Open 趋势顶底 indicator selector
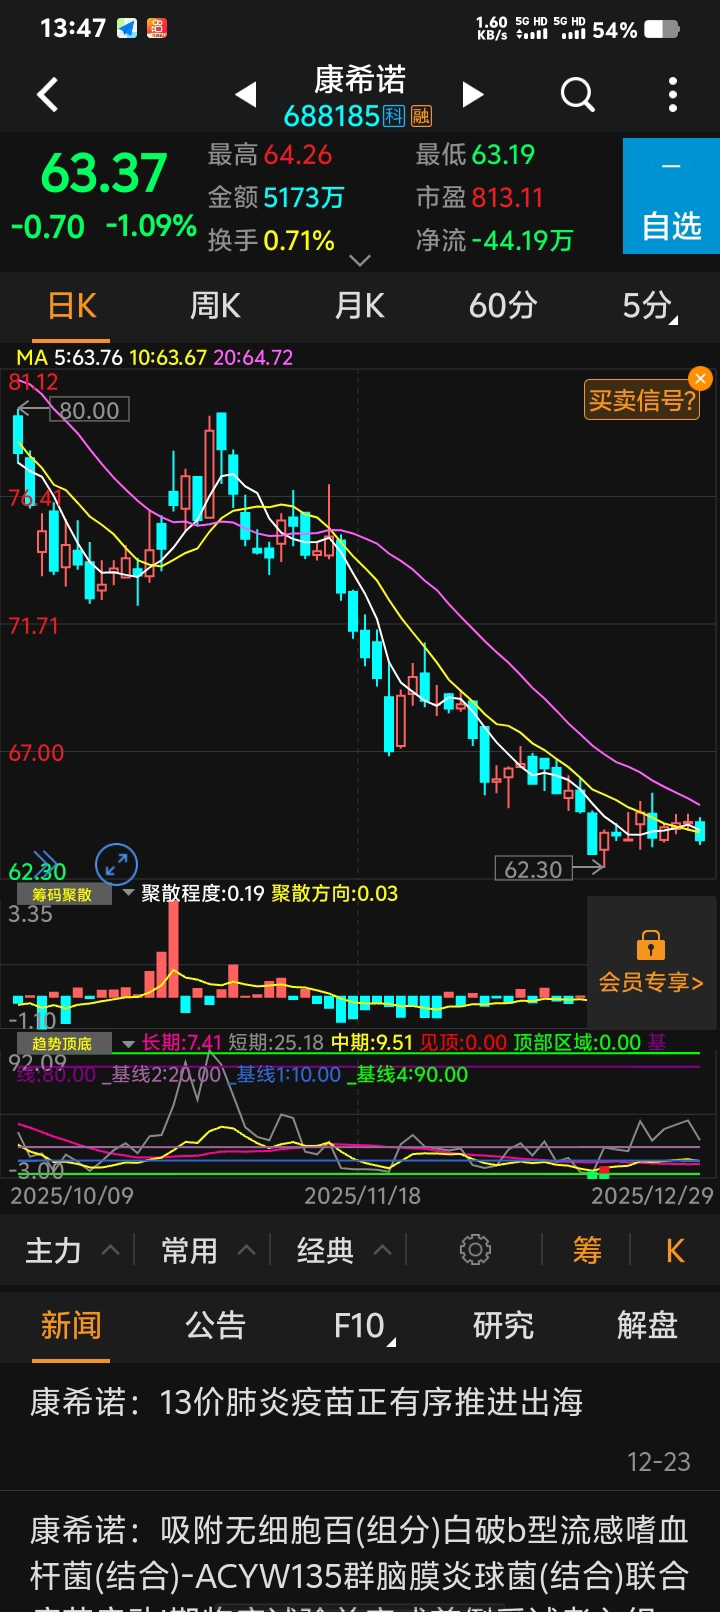Screen dimensions: 720x1612 point(63,1043)
